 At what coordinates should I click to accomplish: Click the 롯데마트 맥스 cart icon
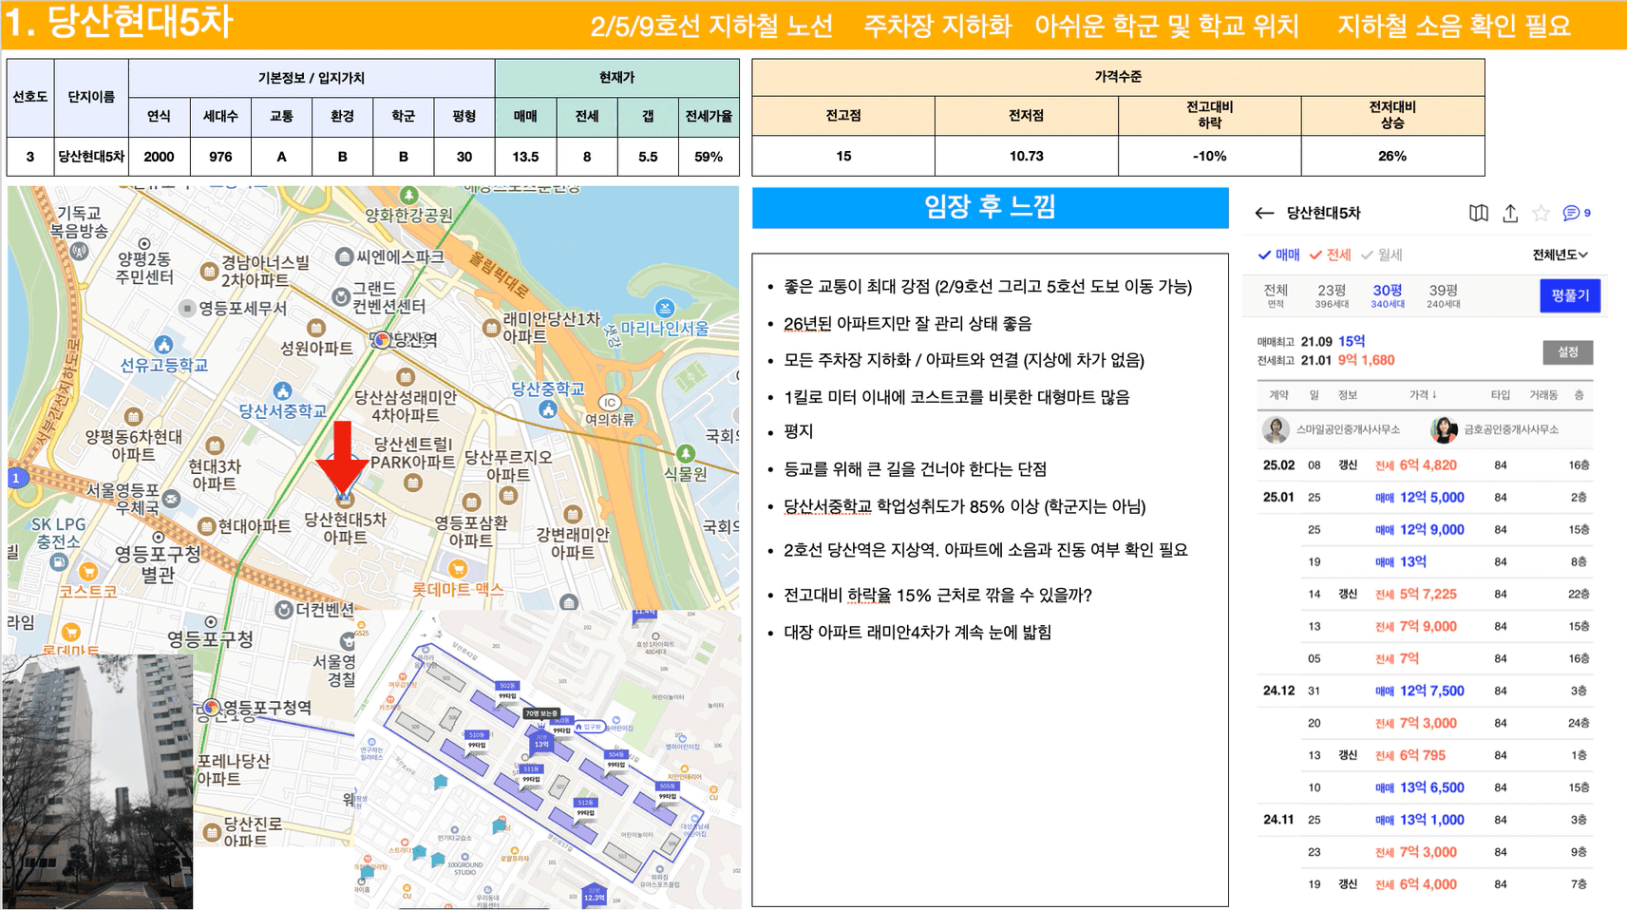pyautogui.click(x=458, y=569)
